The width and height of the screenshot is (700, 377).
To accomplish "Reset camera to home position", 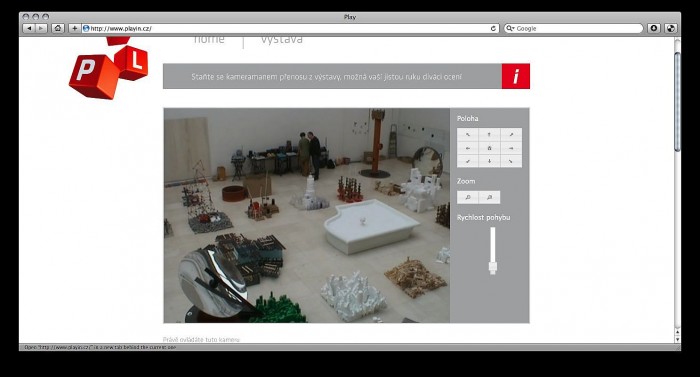I will point(489,148).
